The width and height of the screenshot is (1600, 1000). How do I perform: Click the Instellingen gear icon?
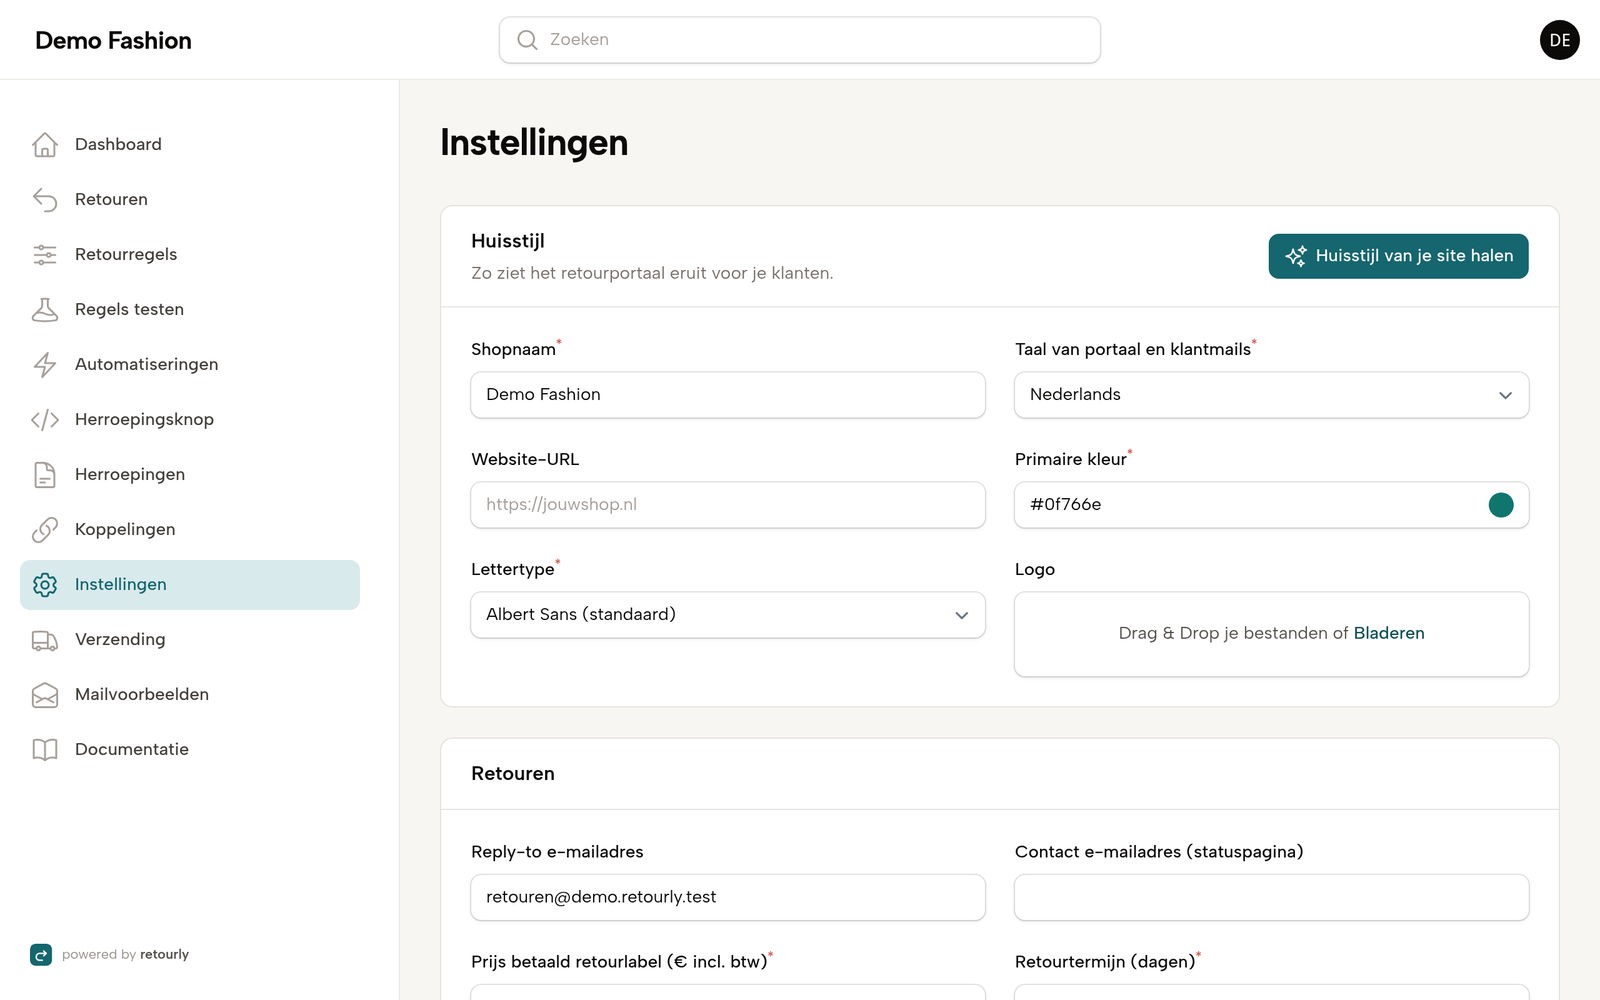[45, 585]
